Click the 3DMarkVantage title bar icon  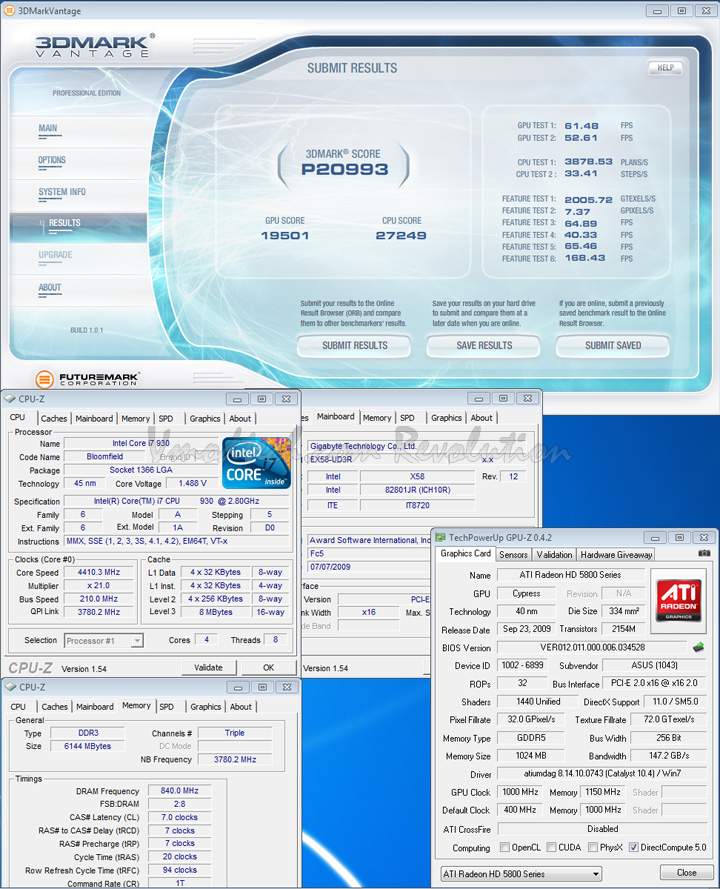(x=10, y=10)
